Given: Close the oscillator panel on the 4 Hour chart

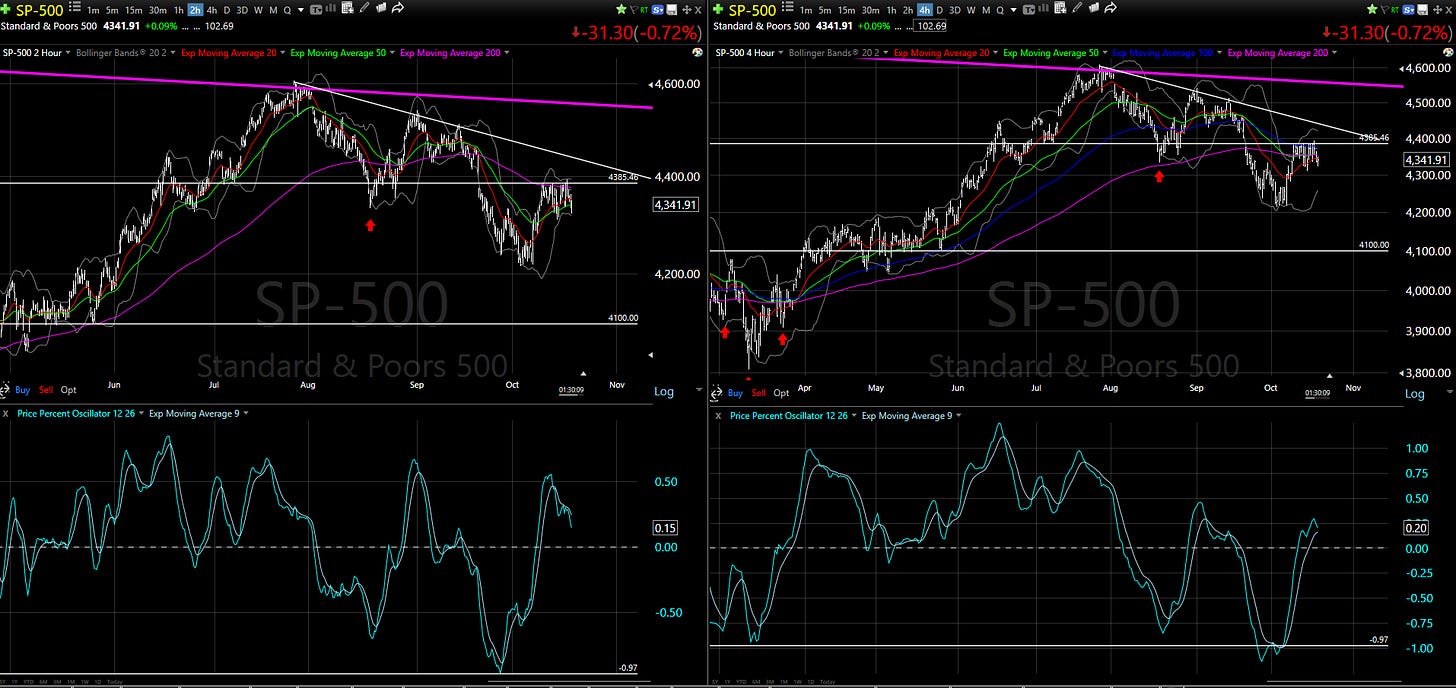Looking at the screenshot, I should point(719,415).
